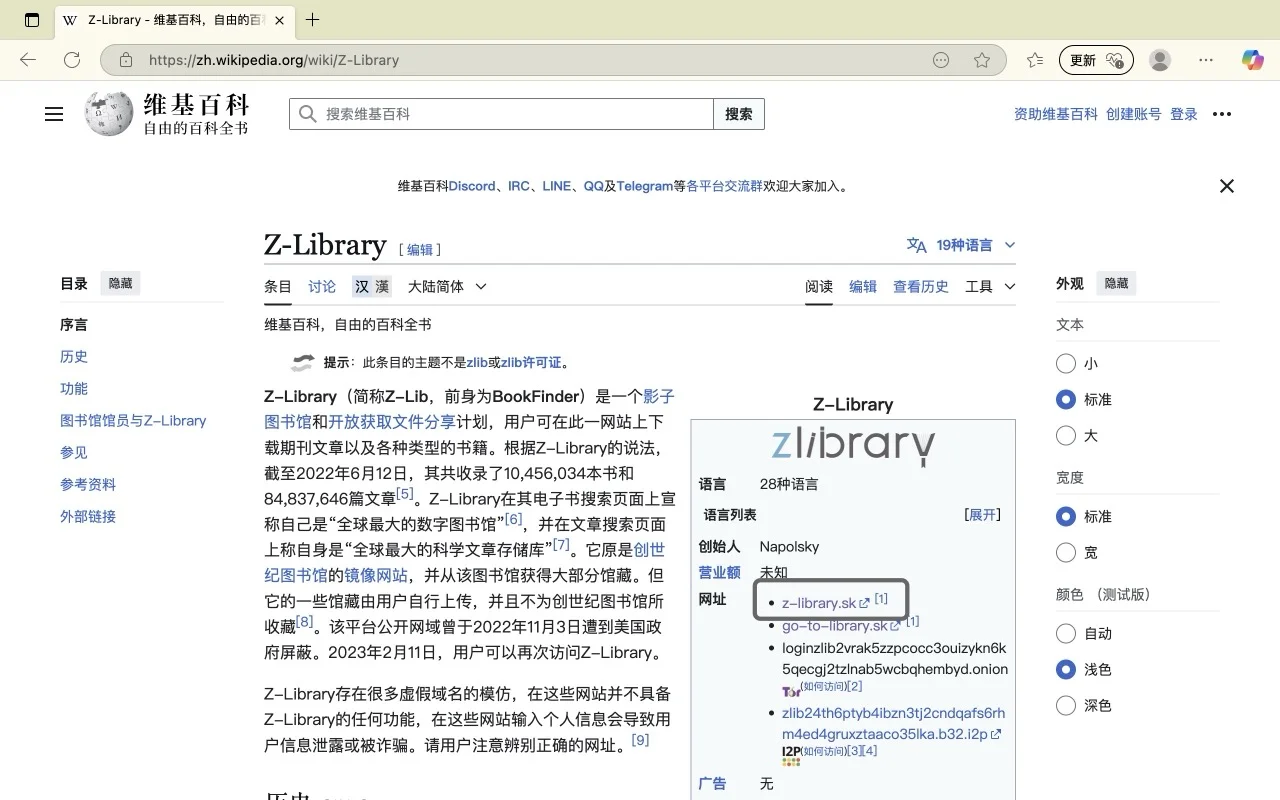
Task: Open the z-library.sk website link
Action: tap(826, 603)
